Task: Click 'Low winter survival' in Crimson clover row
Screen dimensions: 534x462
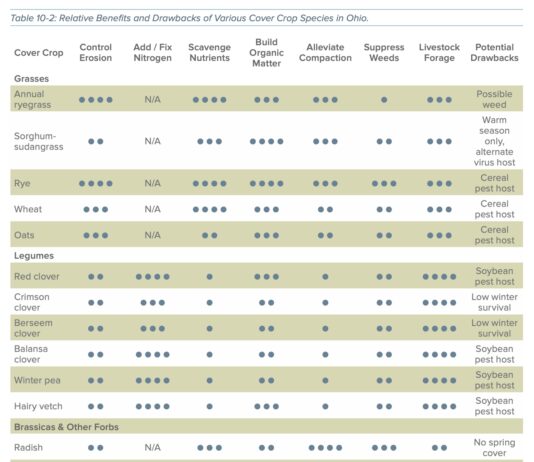Action: [494, 302]
